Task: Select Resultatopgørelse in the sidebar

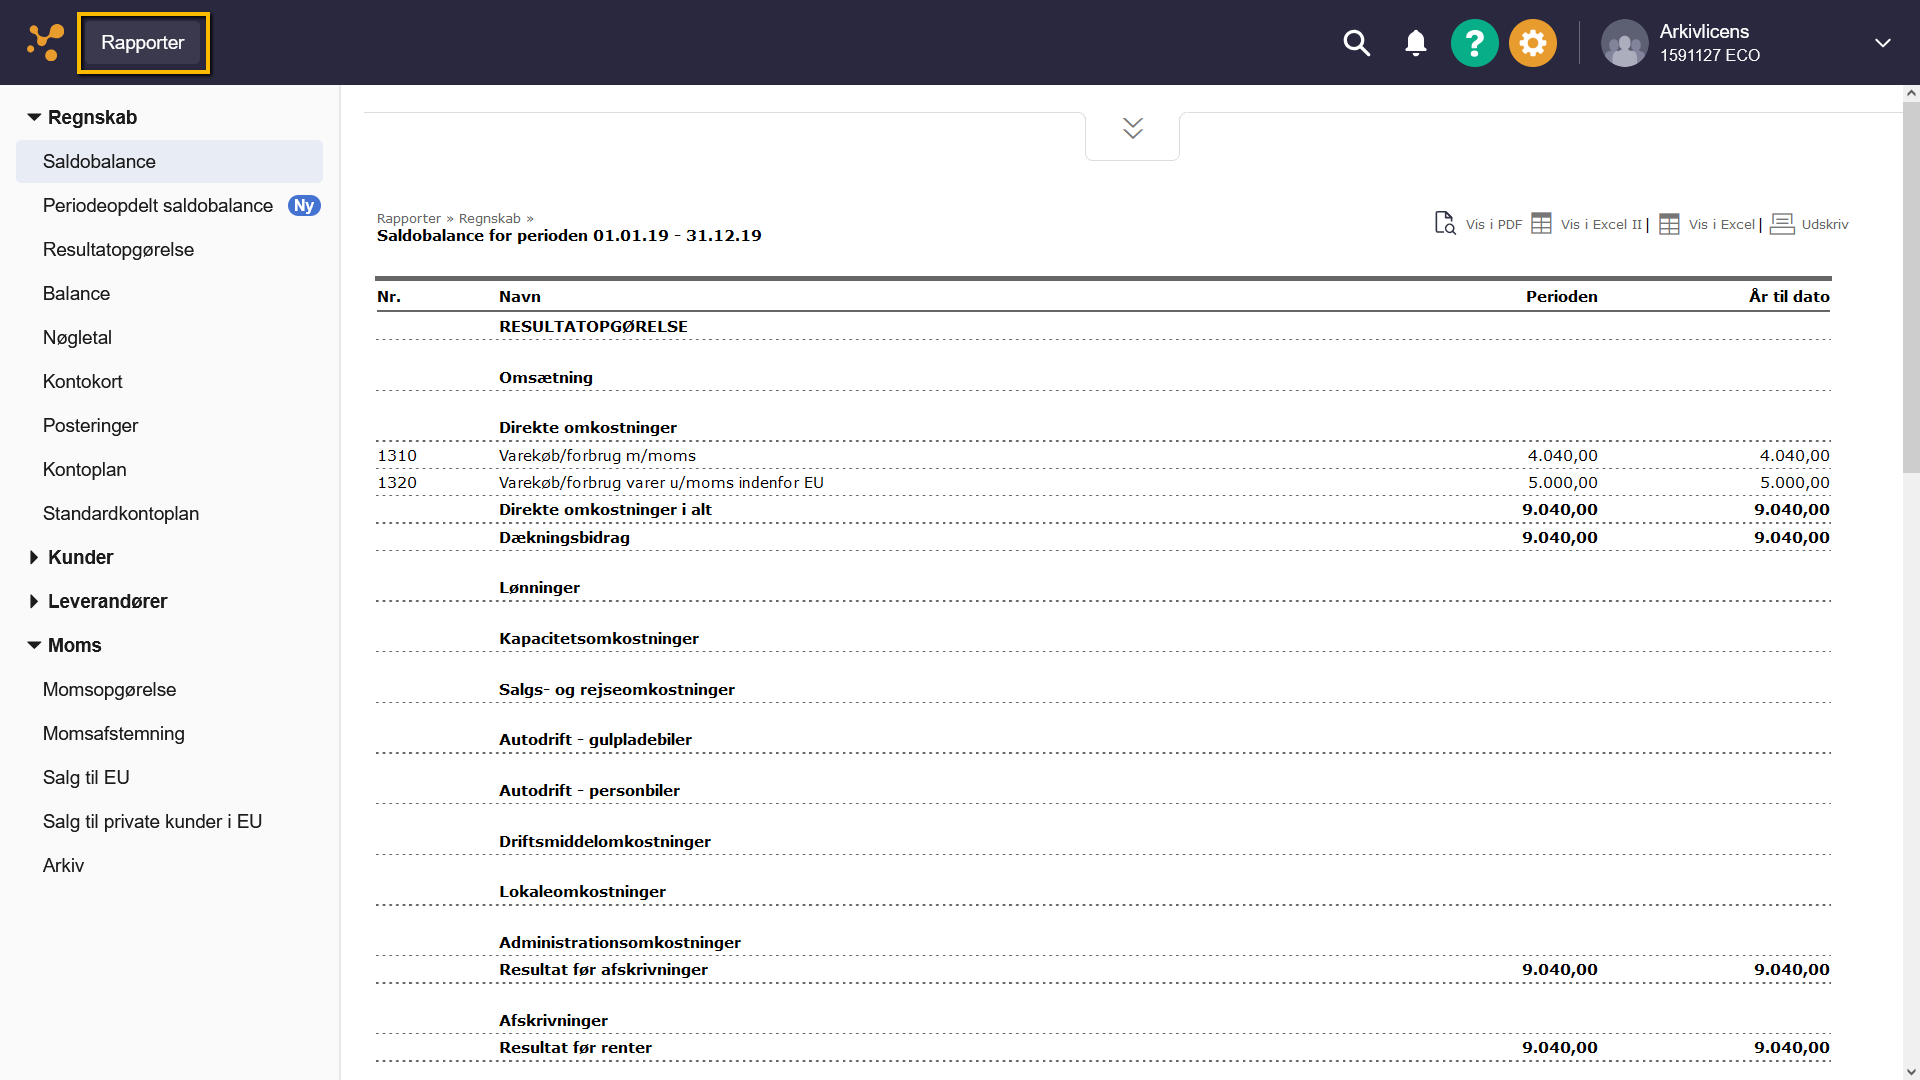Action: click(x=118, y=249)
